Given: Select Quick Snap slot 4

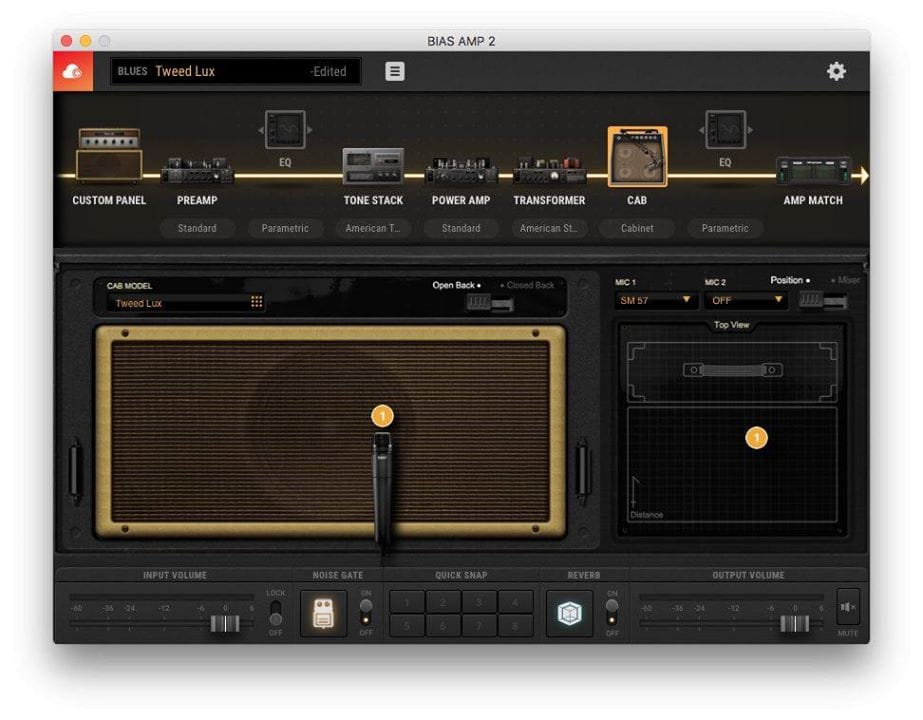Looking at the screenshot, I should 515,602.
